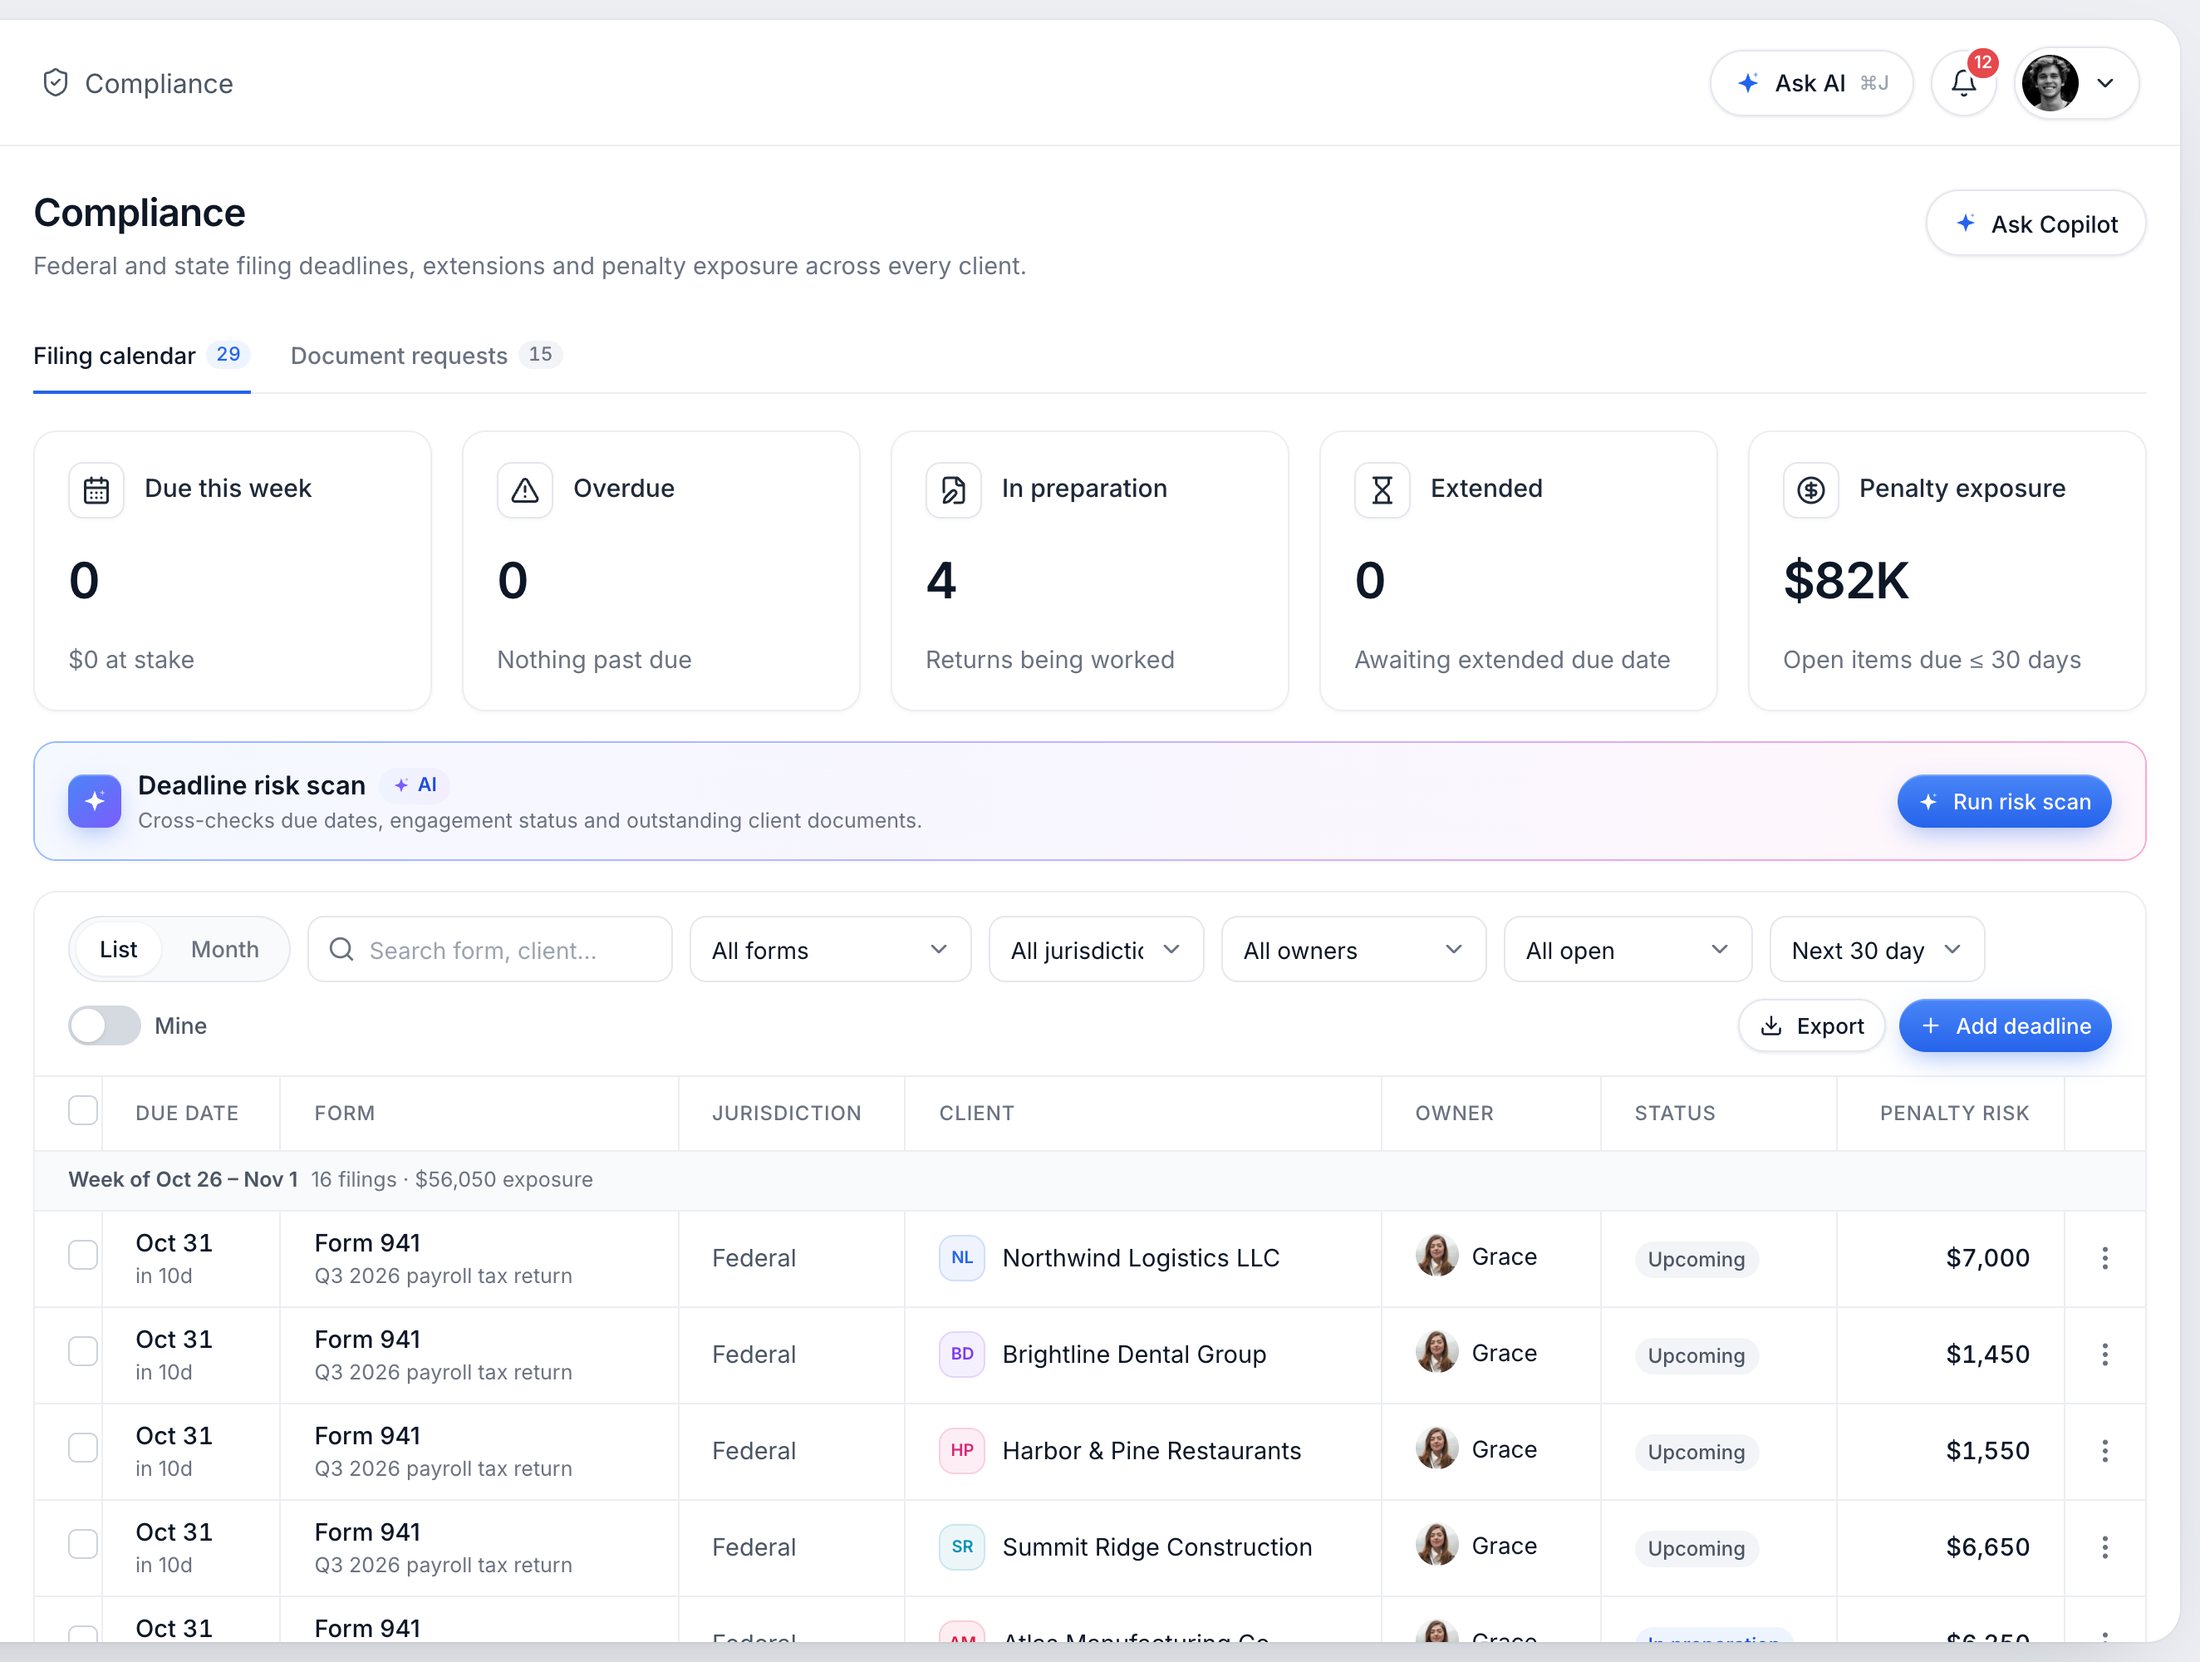Click the Due this week calendar icon

pyautogui.click(x=96, y=490)
